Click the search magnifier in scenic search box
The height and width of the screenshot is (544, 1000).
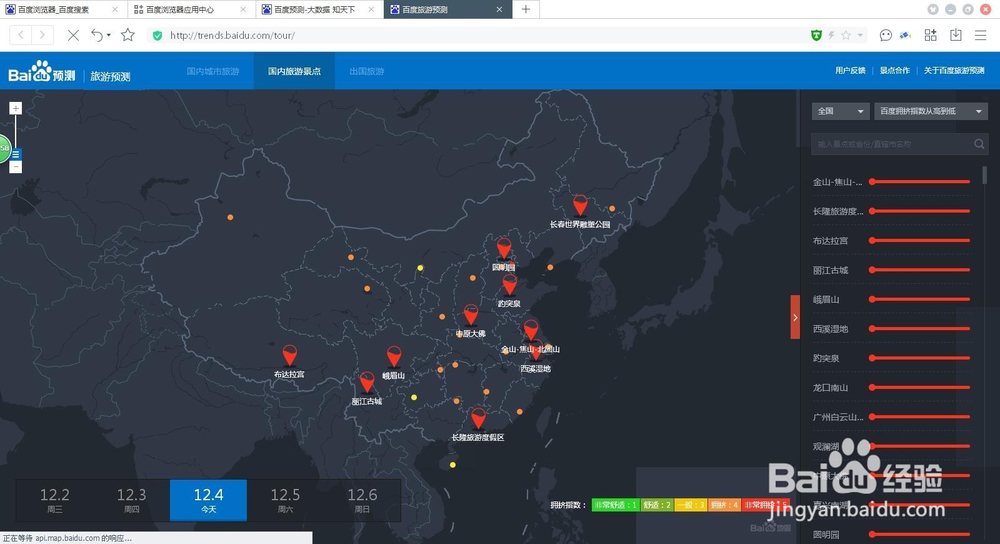[979, 144]
